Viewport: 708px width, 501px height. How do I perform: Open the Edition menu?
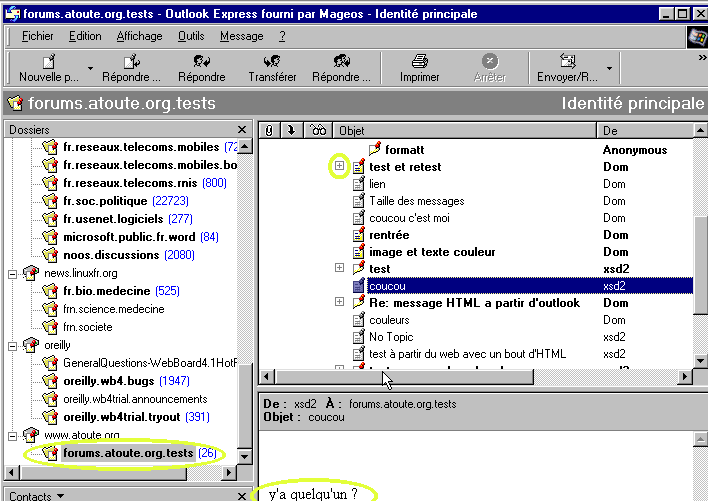point(85,36)
